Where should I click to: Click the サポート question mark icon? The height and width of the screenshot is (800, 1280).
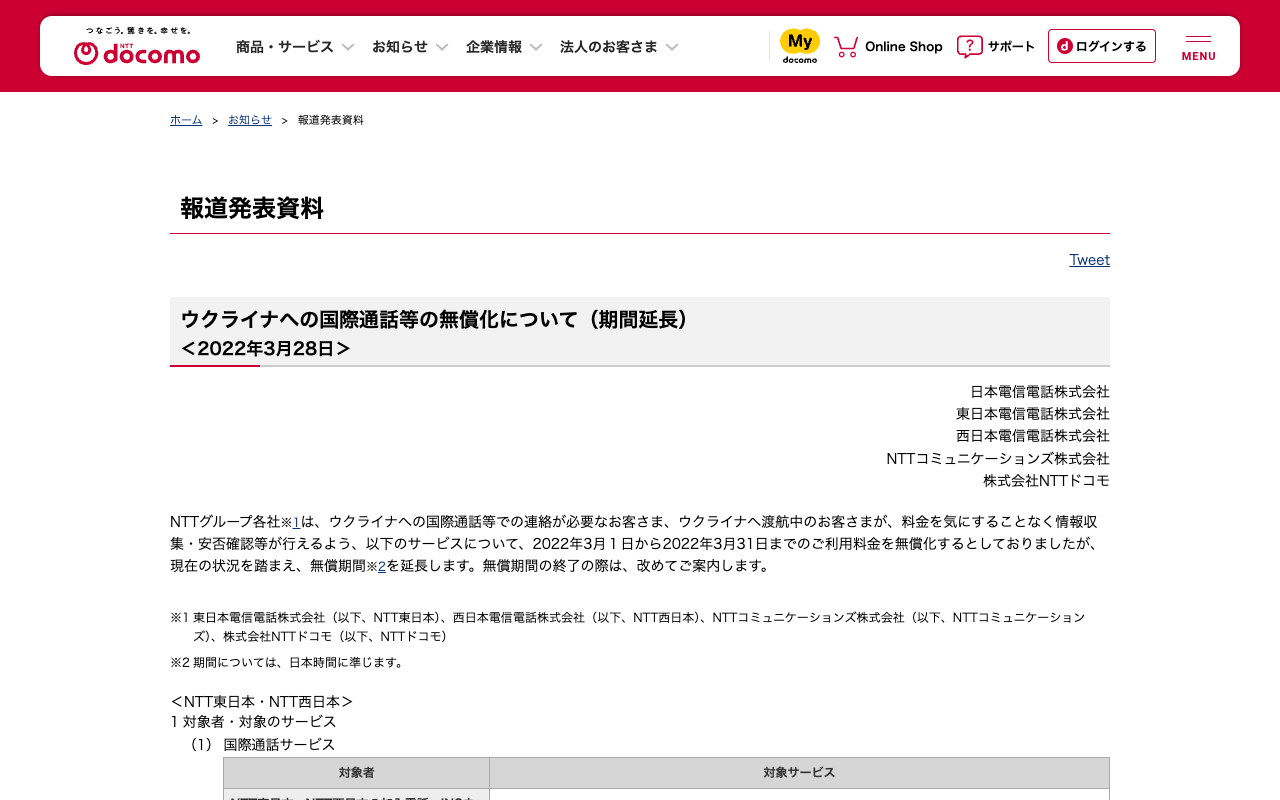click(x=969, y=47)
